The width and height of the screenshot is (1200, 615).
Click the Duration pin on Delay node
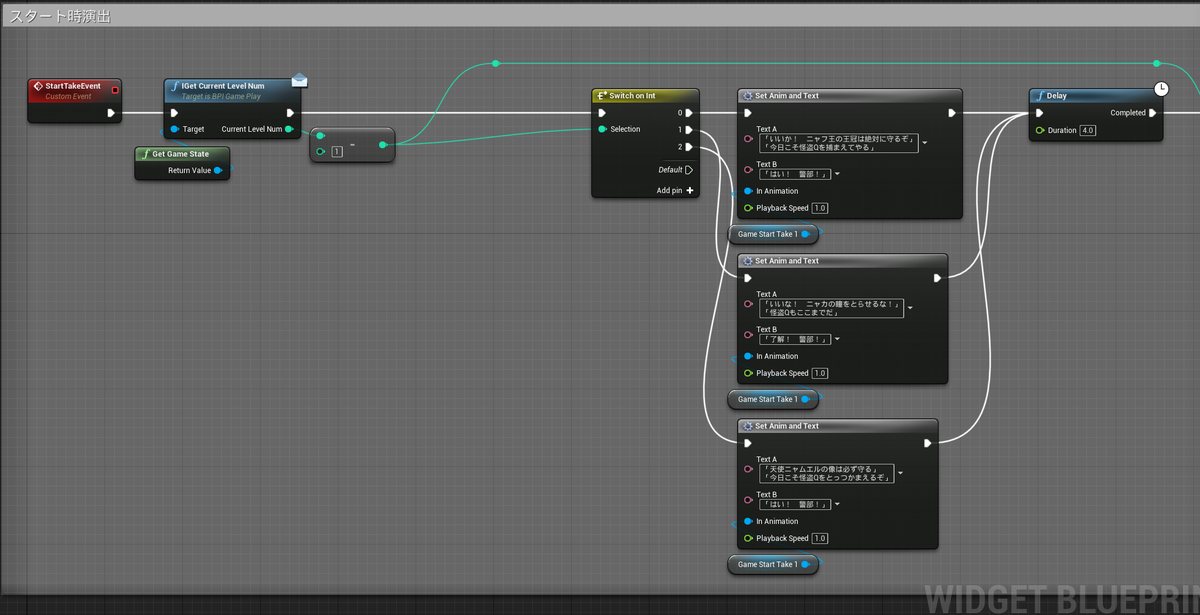pos(1040,130)
